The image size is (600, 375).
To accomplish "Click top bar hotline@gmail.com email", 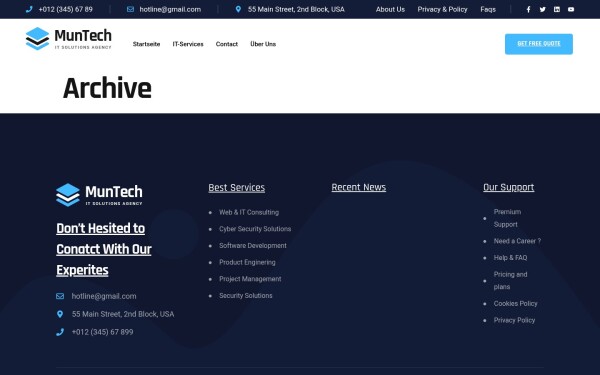I will (170, 9).
